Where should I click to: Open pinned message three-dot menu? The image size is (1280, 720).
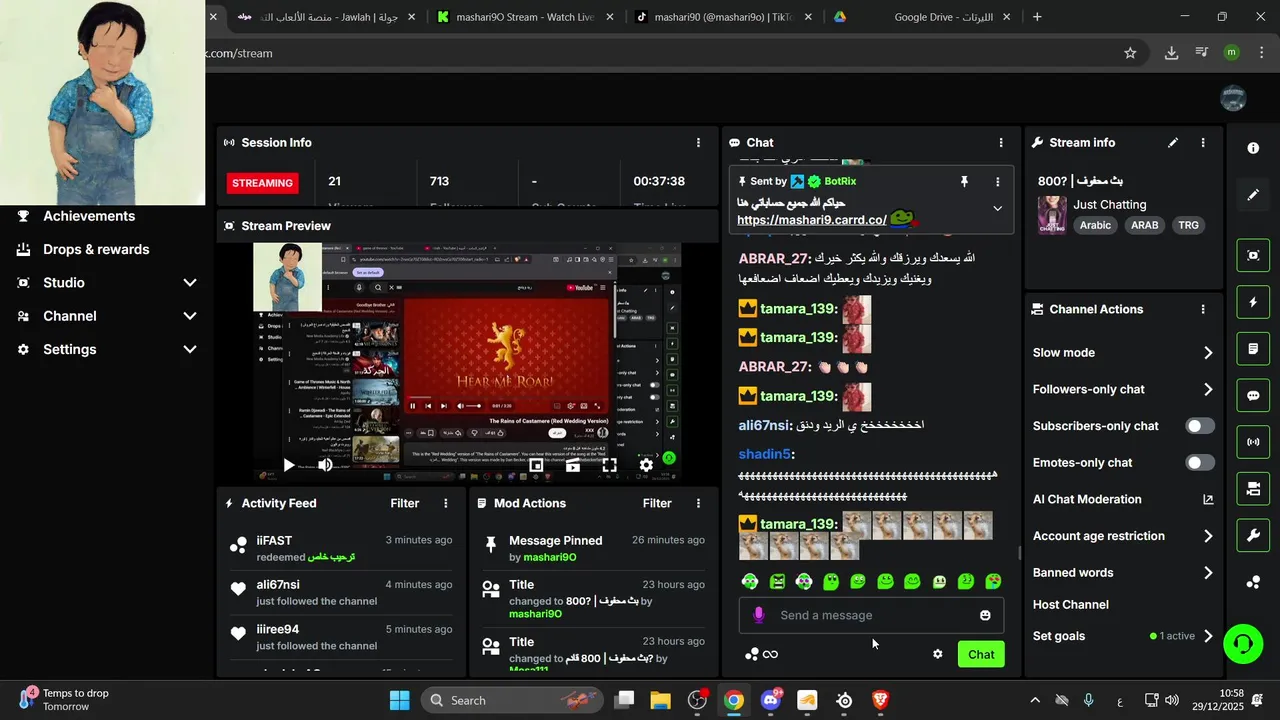[x=997, y=182]
